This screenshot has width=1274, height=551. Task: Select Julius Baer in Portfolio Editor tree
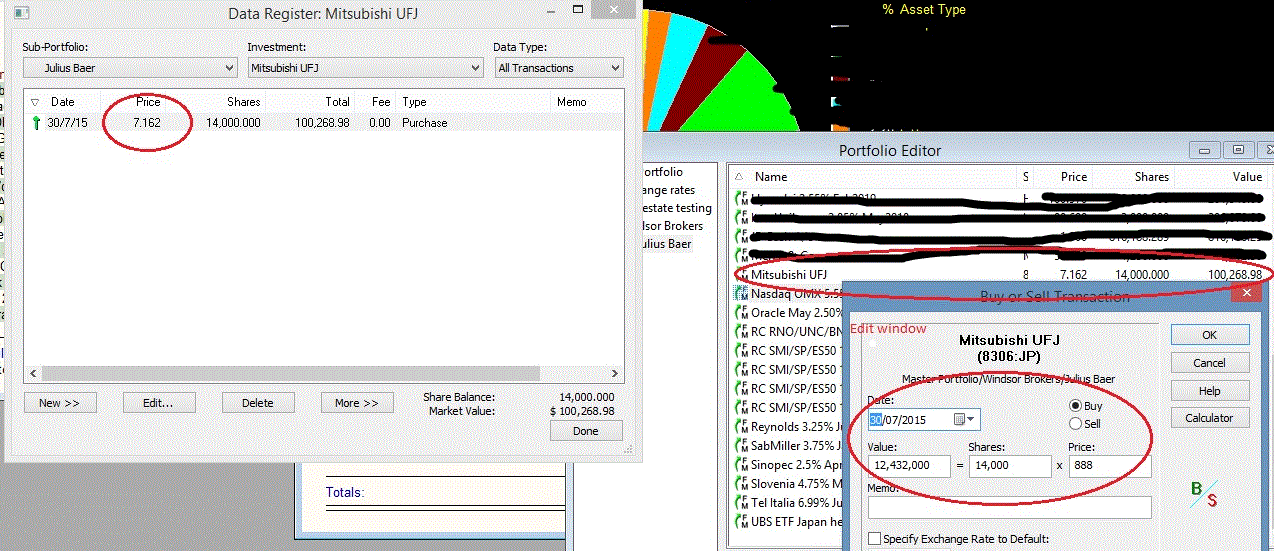click(x=665, y=244)
